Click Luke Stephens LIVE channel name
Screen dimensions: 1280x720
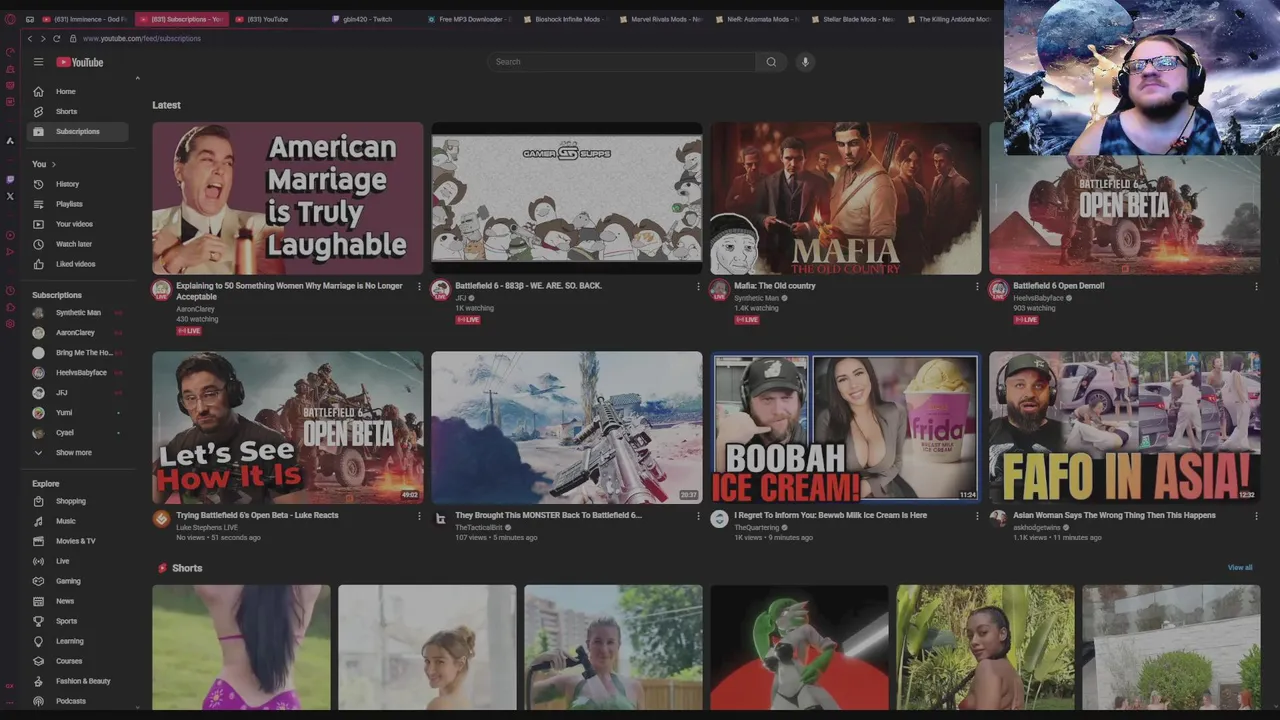click(x=207, y=527)
